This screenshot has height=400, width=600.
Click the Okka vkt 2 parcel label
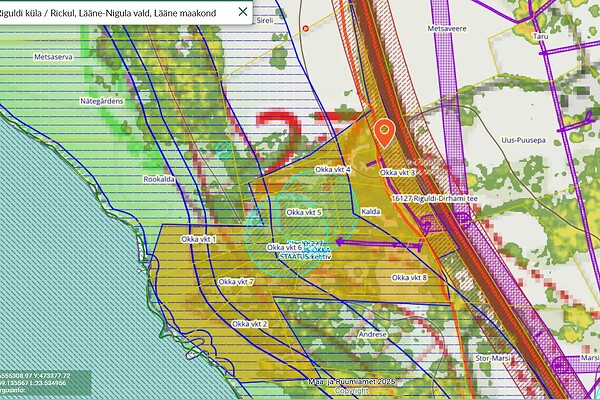(249, 324)
